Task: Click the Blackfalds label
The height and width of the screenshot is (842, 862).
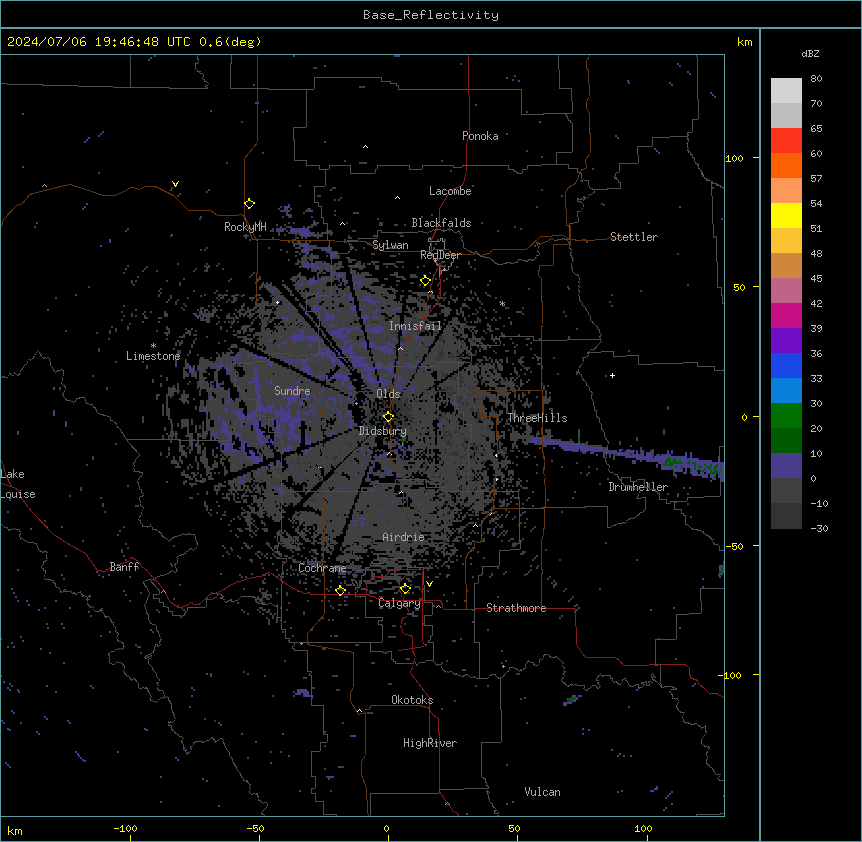Action: click(441, 223)
